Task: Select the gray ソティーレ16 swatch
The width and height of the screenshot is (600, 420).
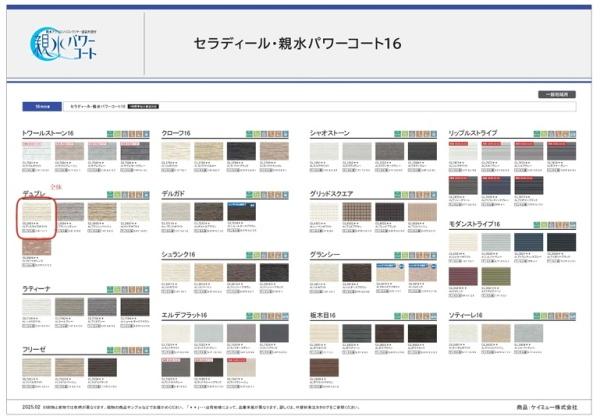Action: pos(529,333)
